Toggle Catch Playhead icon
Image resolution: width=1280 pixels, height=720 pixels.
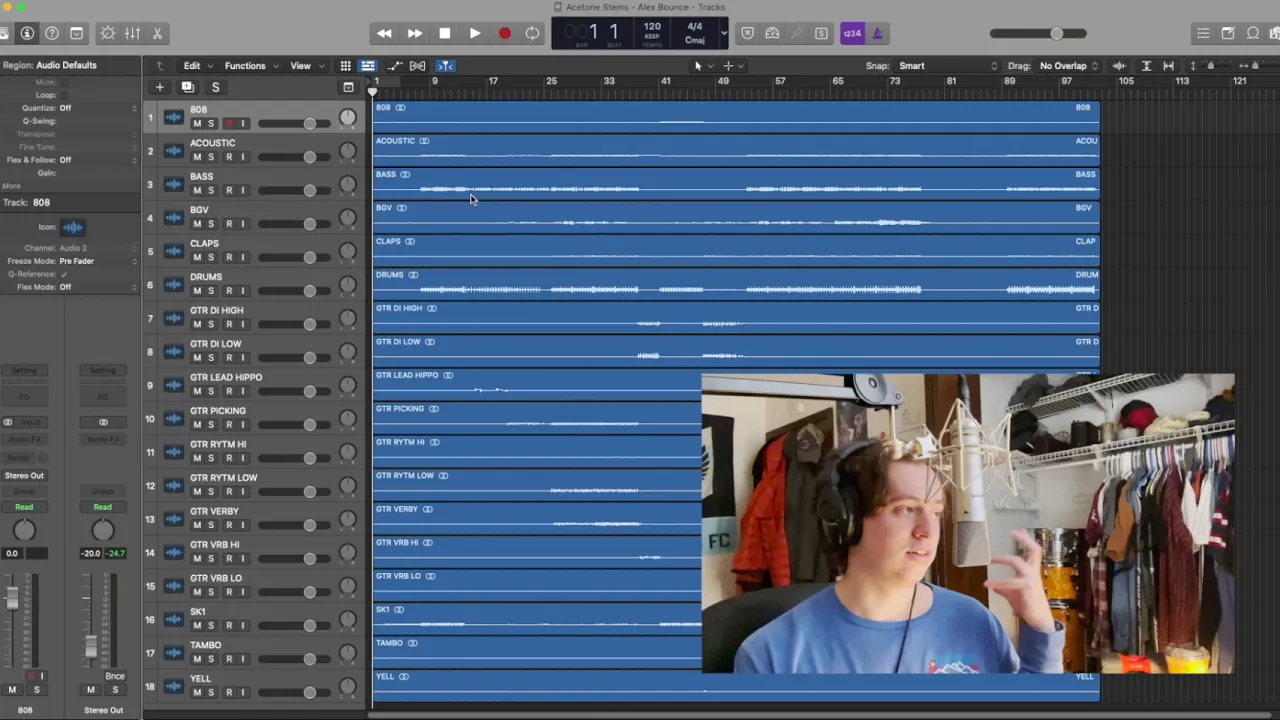(446, 66)
